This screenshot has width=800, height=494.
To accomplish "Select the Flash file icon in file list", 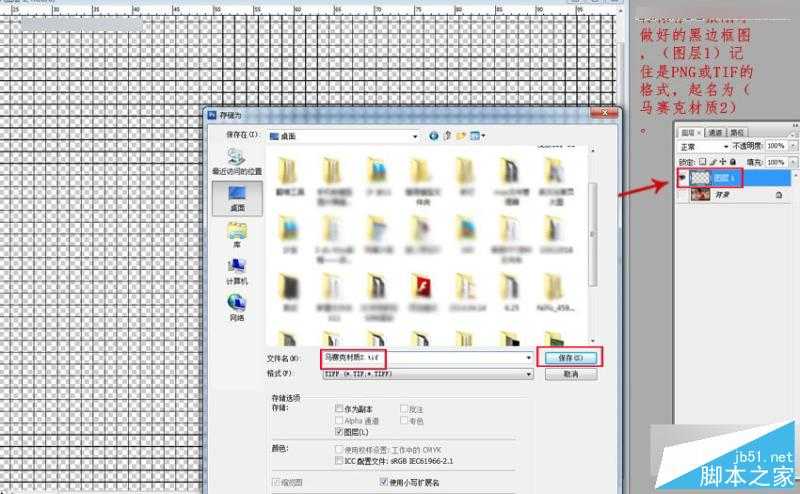I will 422,287.
